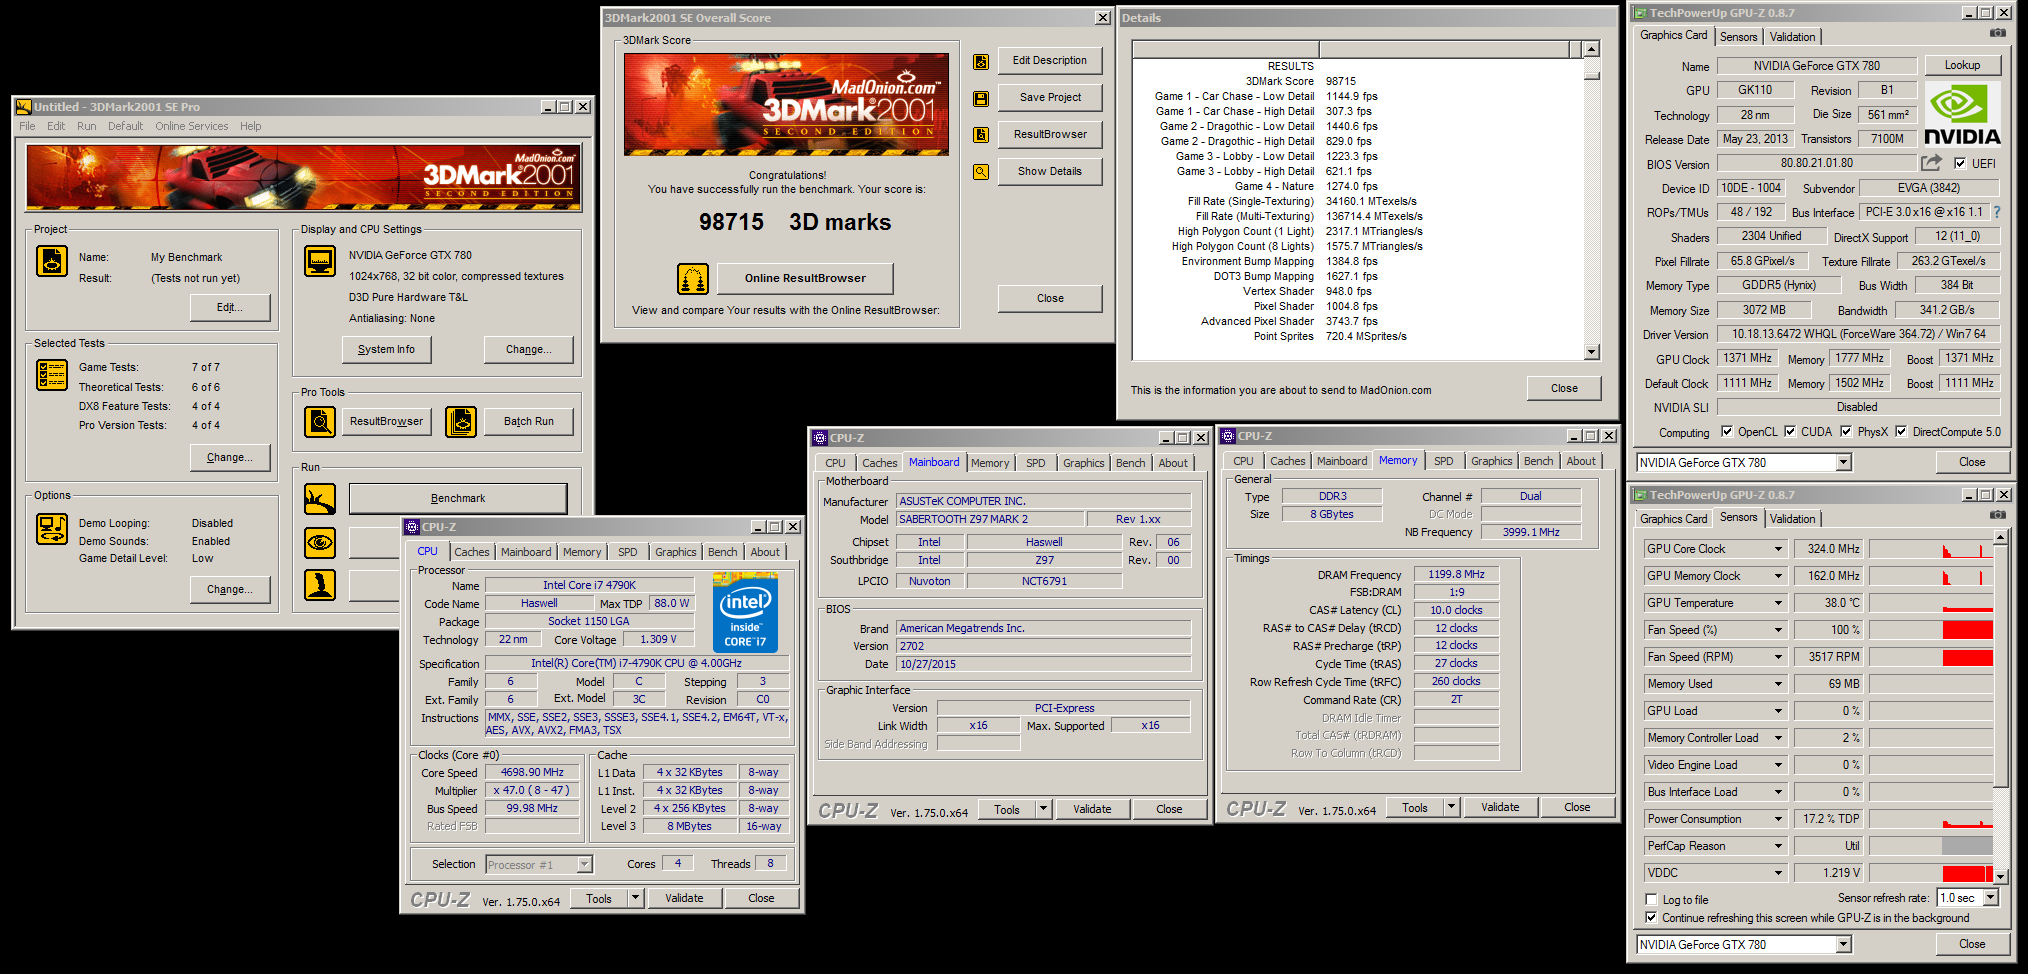Click the Intel Core i7 logo in CPU-Z

point(745,612)
